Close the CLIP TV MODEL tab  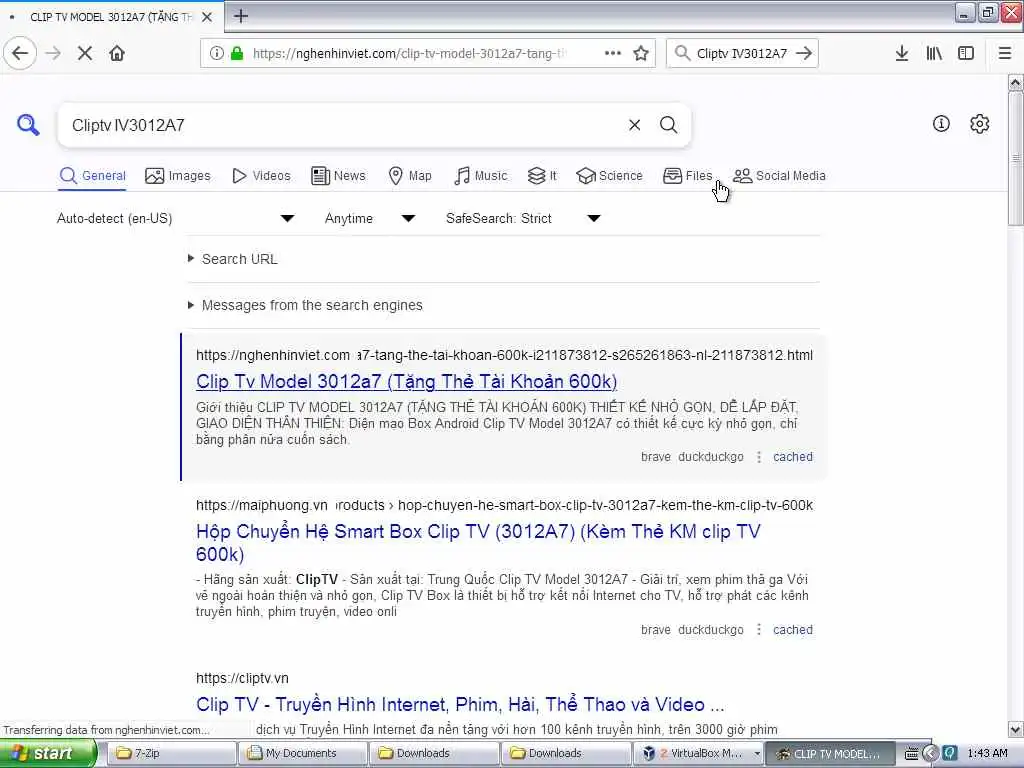pos(207,17)
